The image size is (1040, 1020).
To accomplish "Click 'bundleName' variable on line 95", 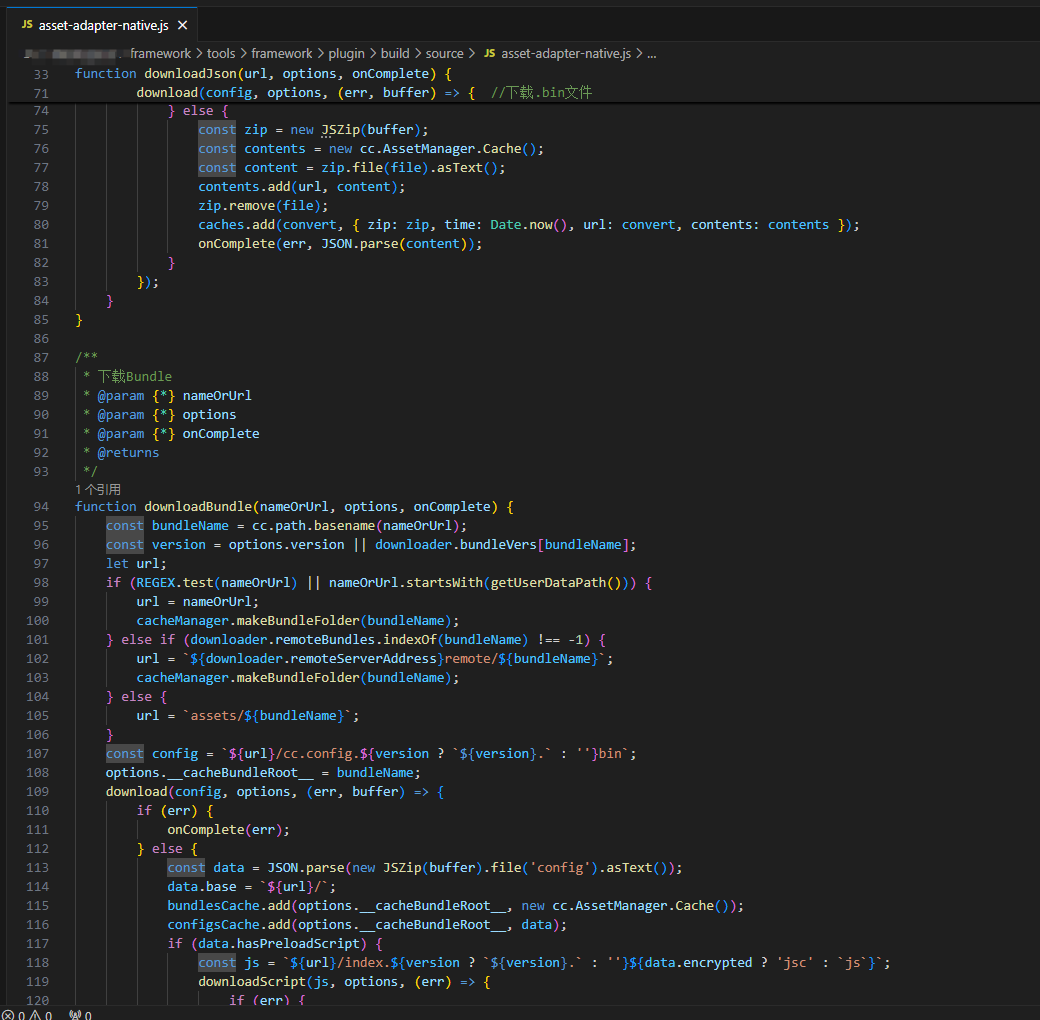I will click(x=190, y=525).
